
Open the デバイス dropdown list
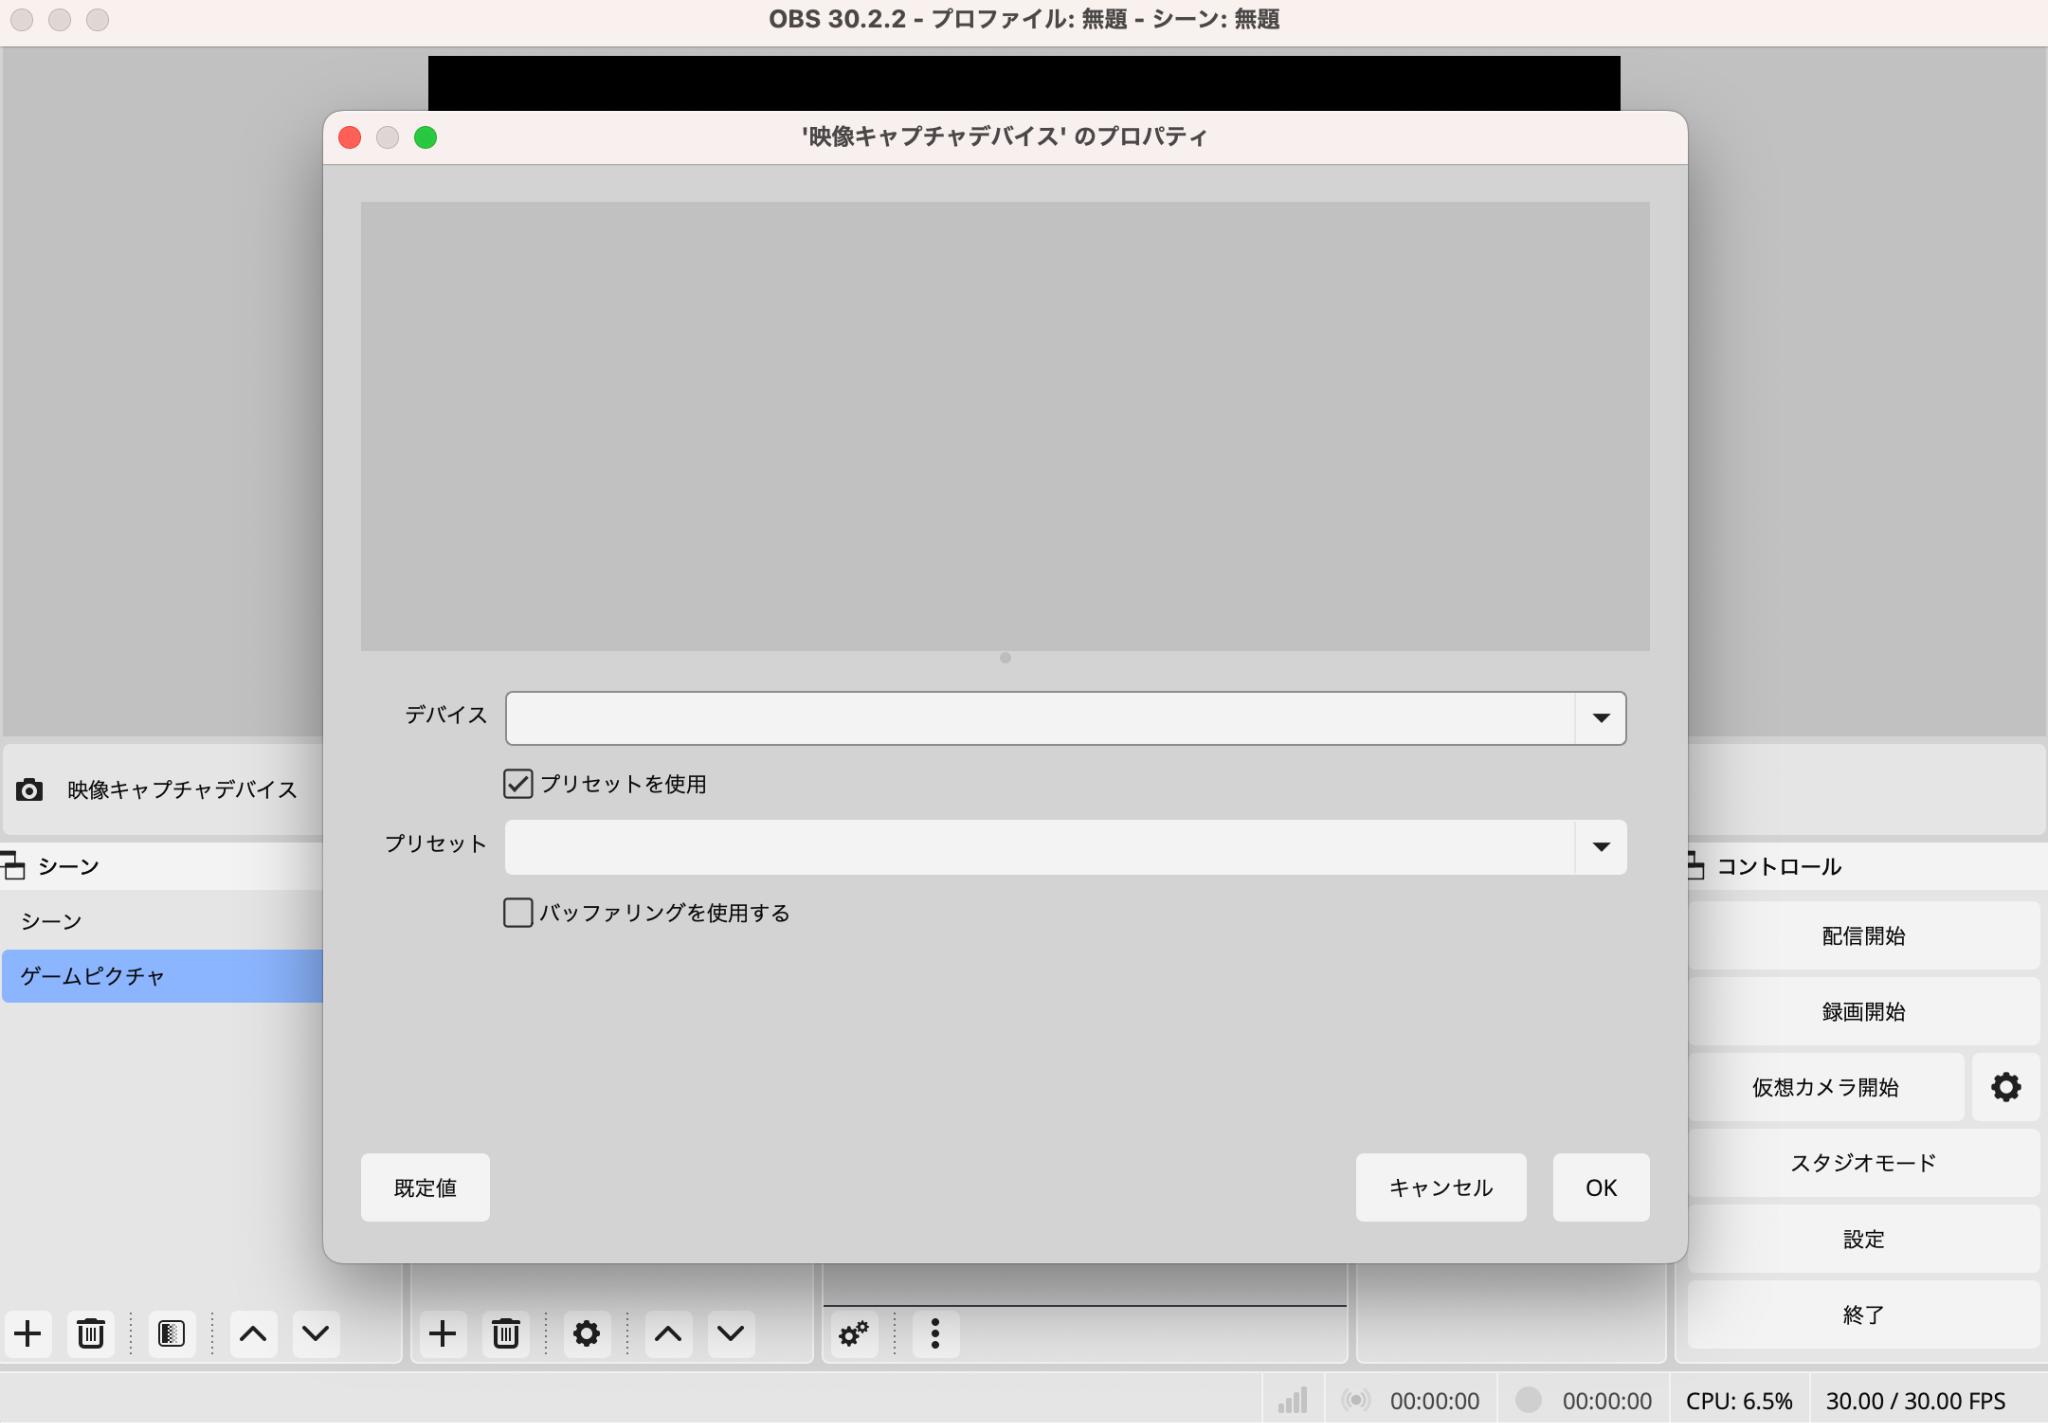[1600, 718]
